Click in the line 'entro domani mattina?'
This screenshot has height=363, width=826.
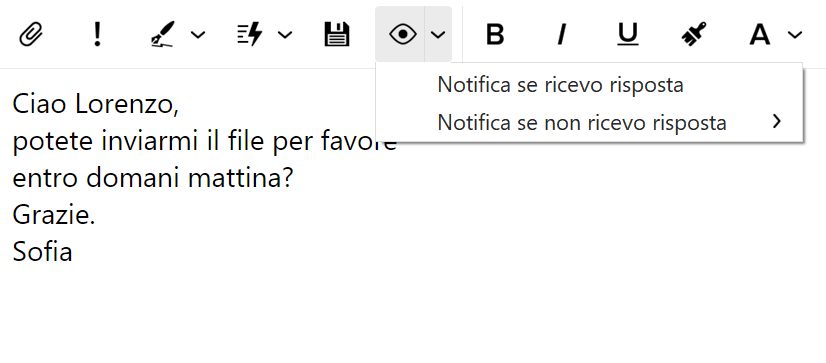point(152,179)
